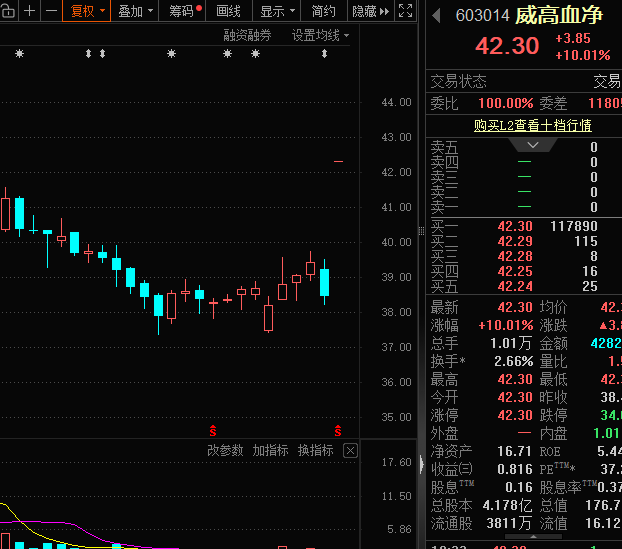Toggle 画线 drawing line mode
This screenshot has height=549, width=622.
(x=229, y=11)
